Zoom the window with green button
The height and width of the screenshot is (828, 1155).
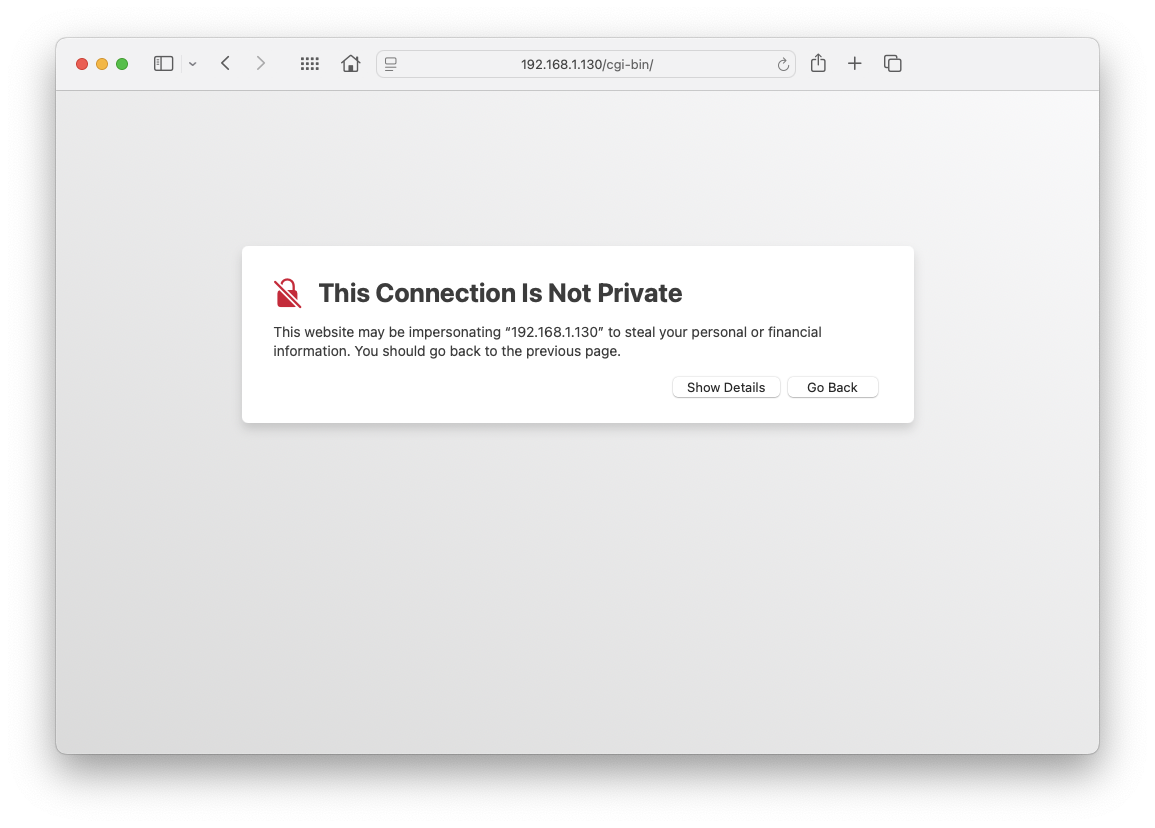[122, 64]
